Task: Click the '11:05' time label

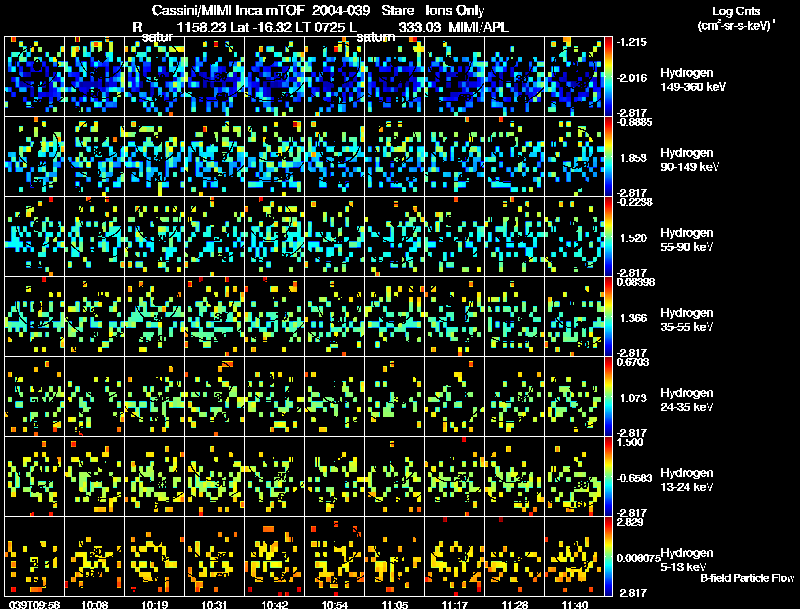Action: [x=395, y=604]
